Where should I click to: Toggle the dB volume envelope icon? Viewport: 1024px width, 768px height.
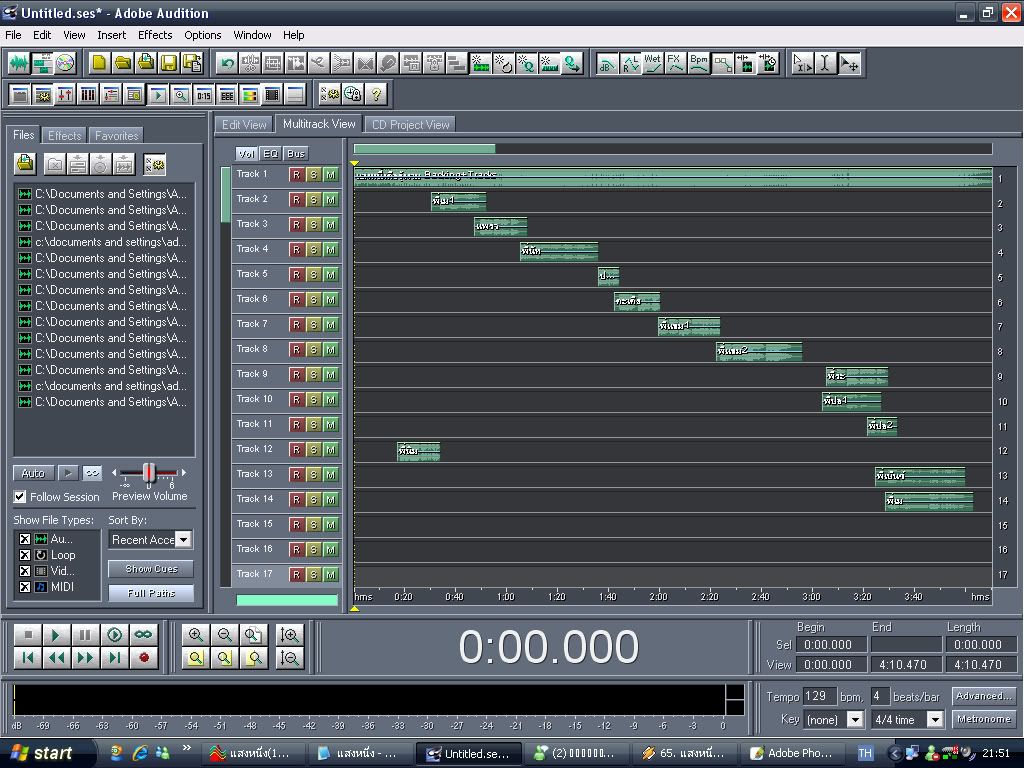(x=606, y=63)
